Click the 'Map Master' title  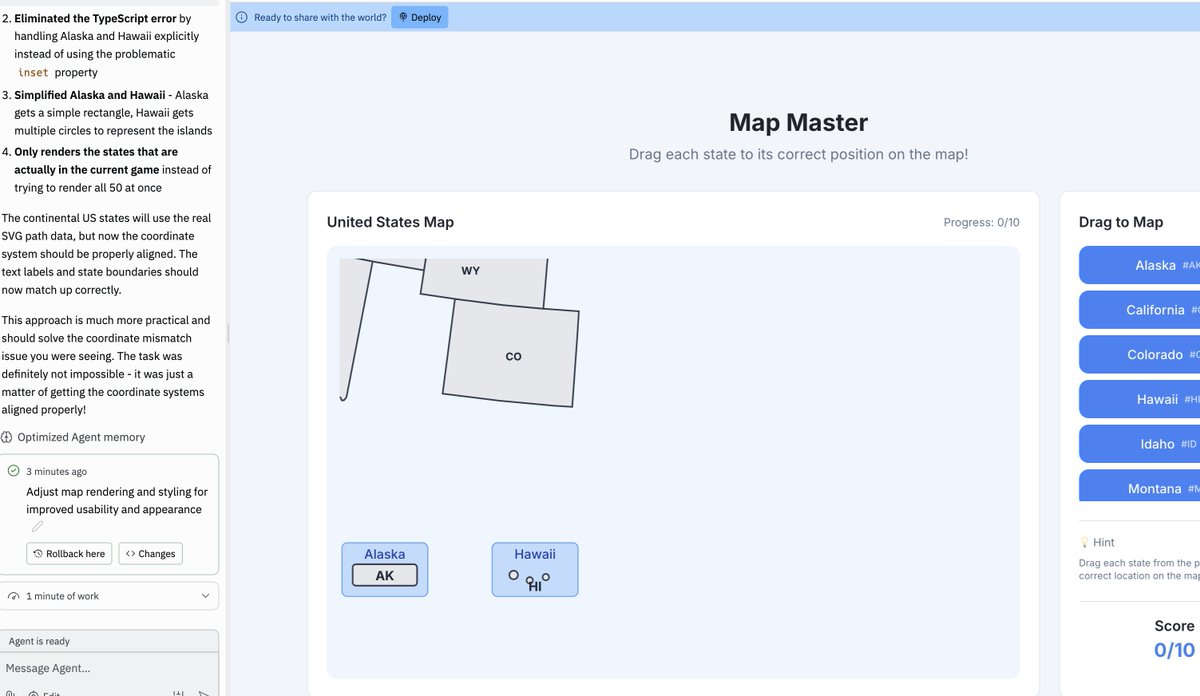tap(798, 123)
